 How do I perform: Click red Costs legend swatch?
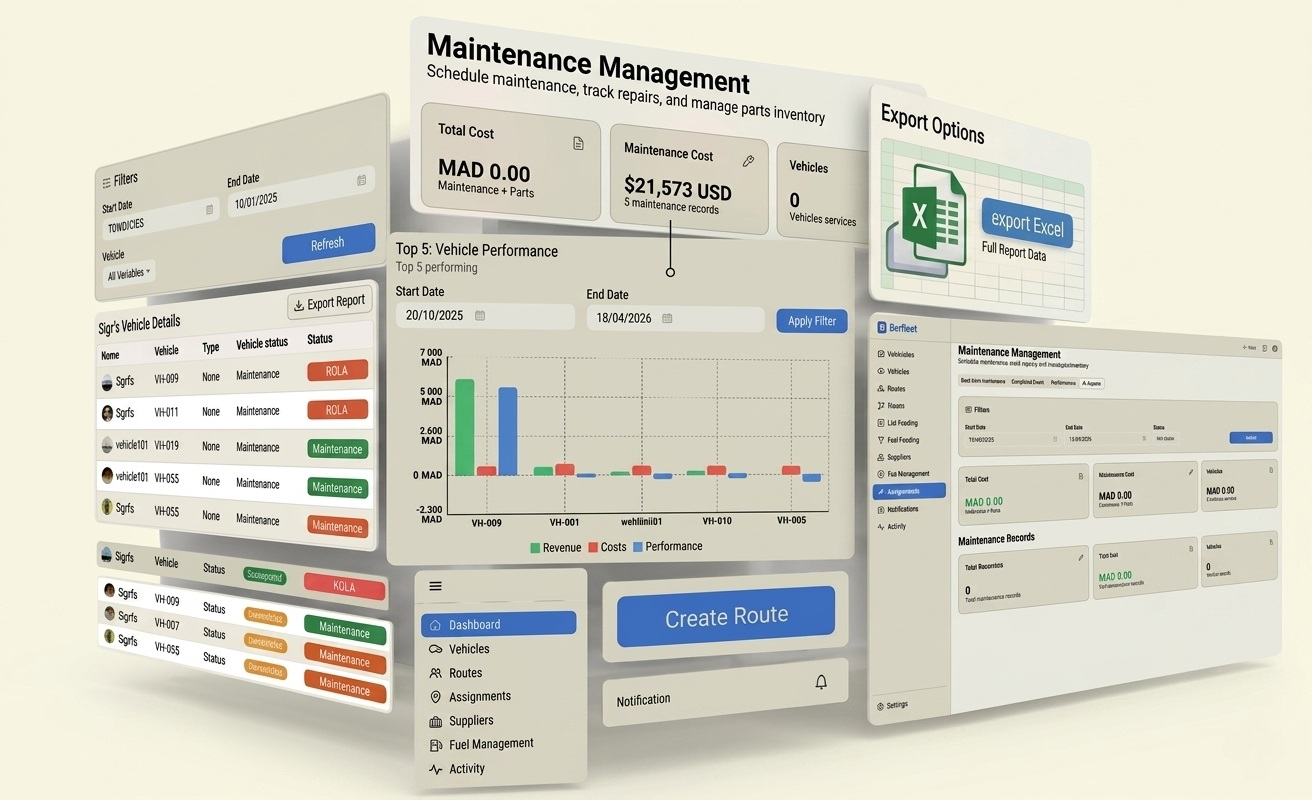592,548
